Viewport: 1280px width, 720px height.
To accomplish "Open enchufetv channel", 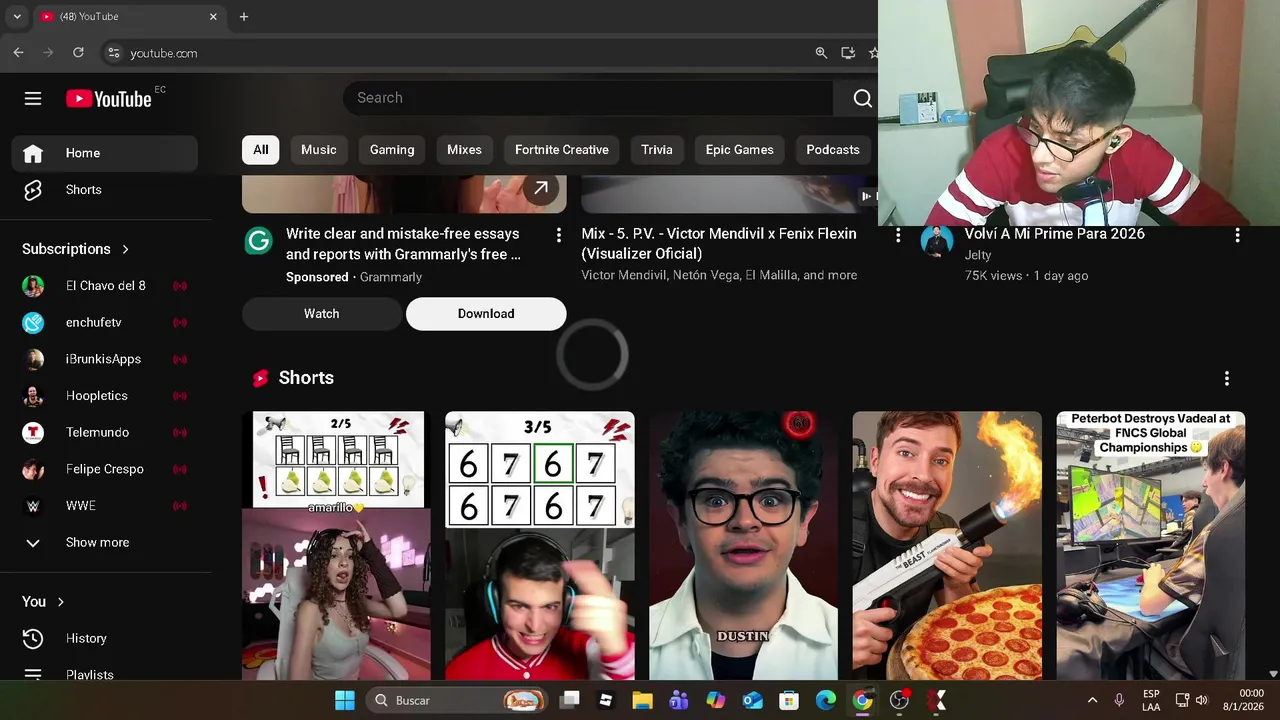I will [x=105, y=322].
